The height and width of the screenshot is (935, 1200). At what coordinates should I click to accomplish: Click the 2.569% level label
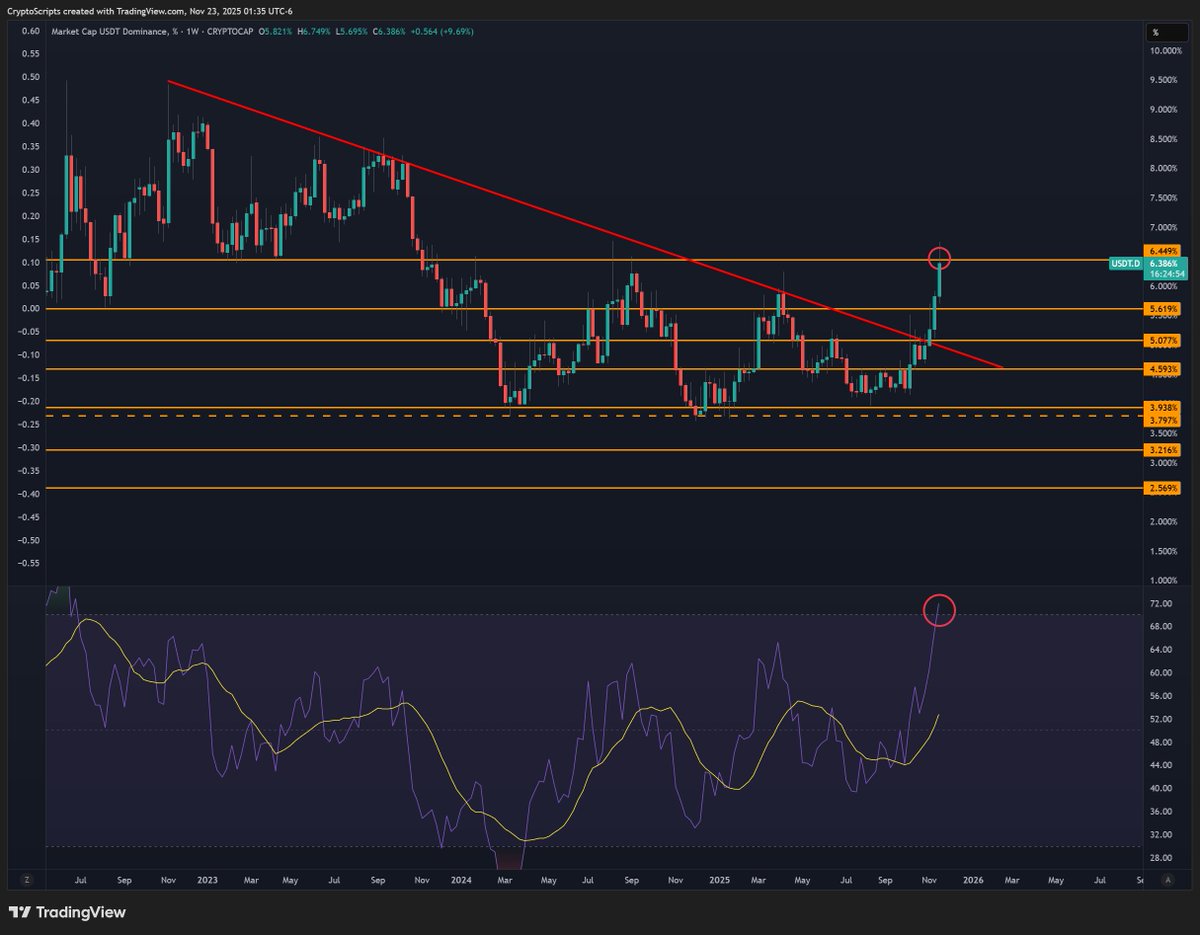pos(1164,488)
